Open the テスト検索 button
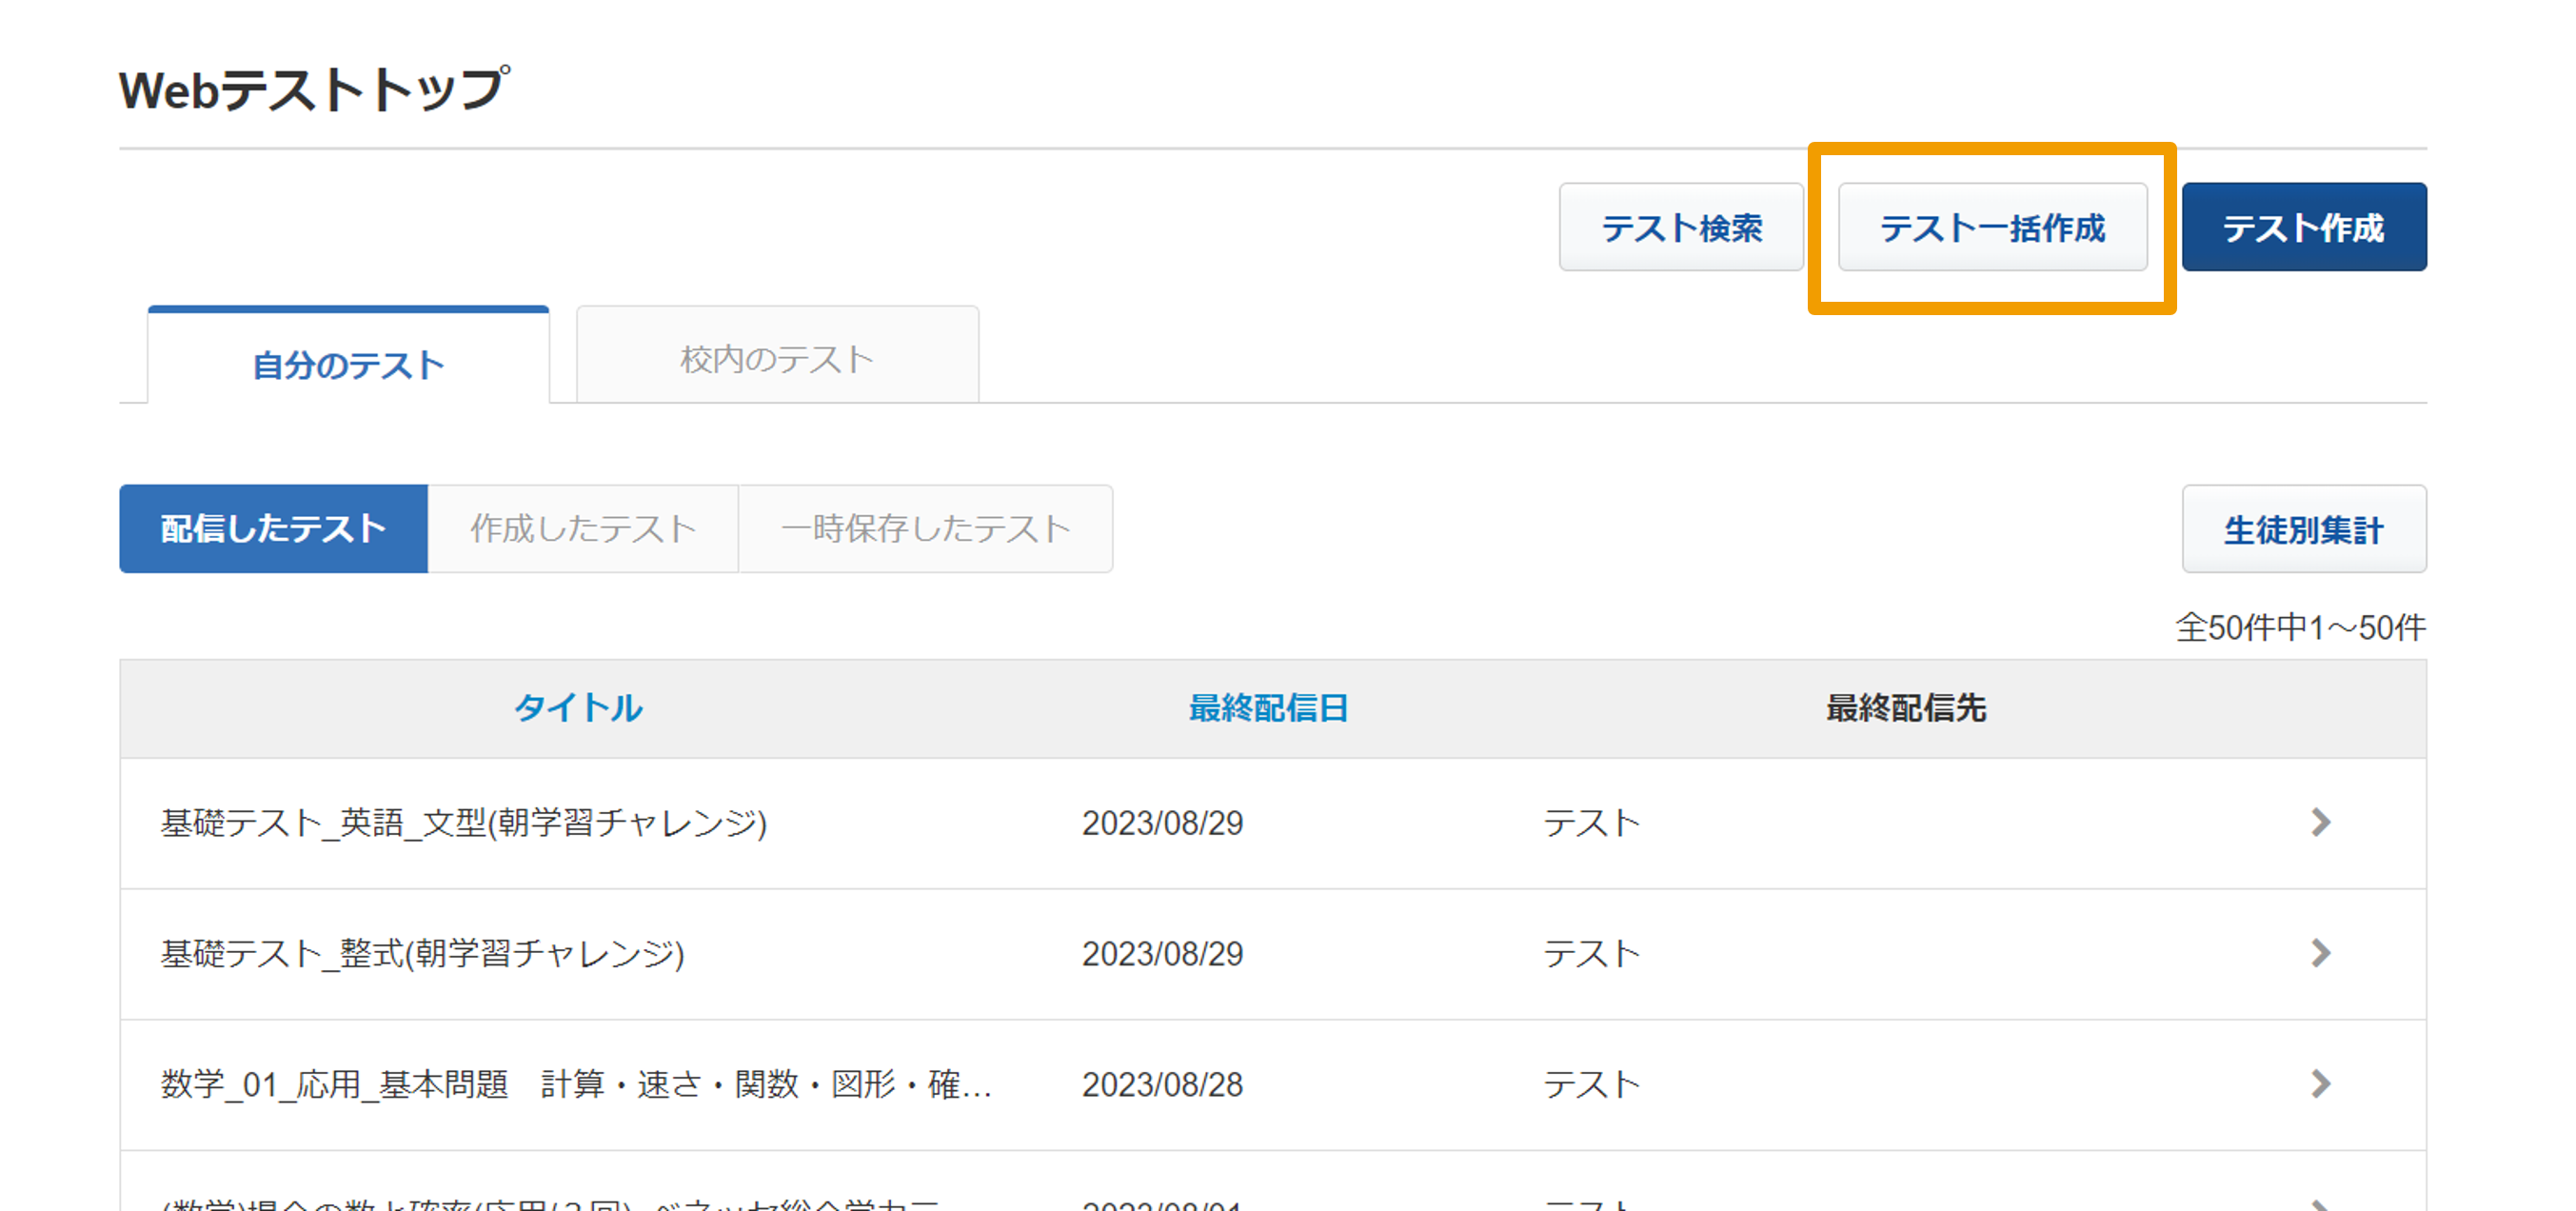 tap(1681, 227)
